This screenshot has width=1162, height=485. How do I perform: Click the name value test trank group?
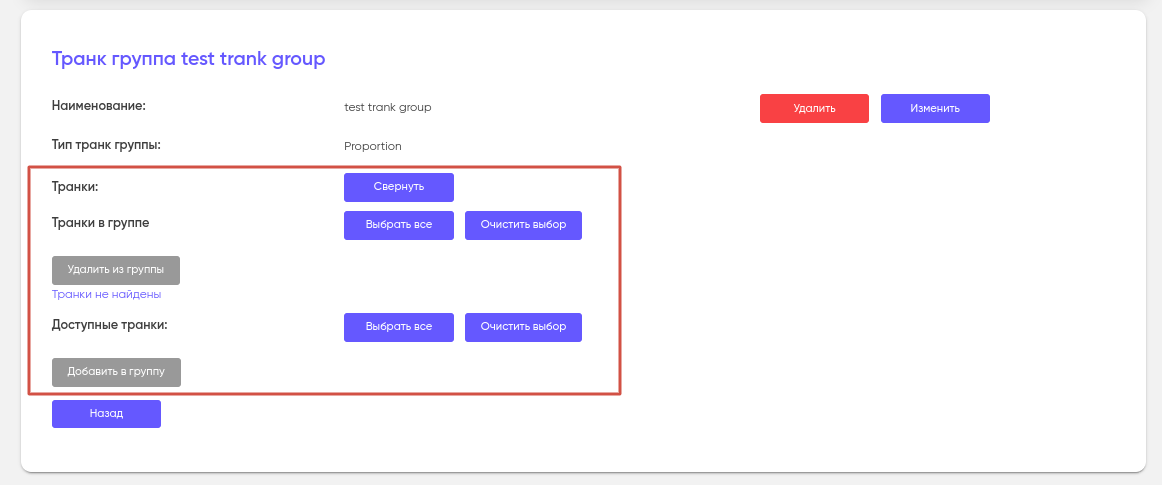click(387, 107)
